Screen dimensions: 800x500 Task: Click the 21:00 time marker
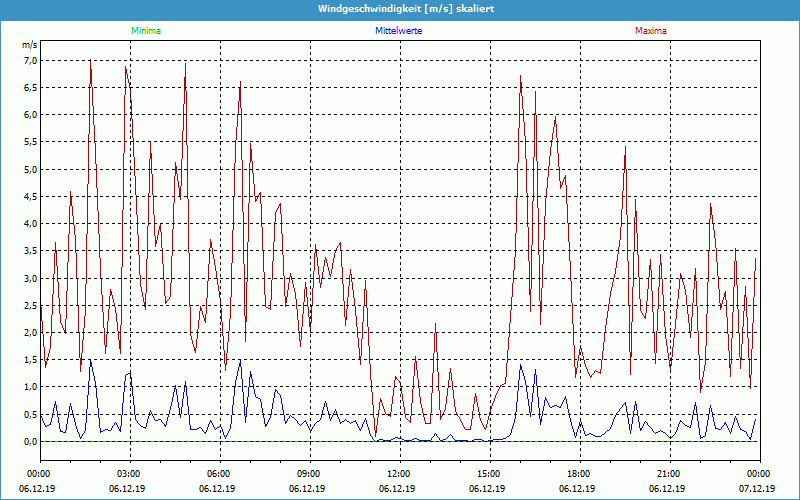669,474
